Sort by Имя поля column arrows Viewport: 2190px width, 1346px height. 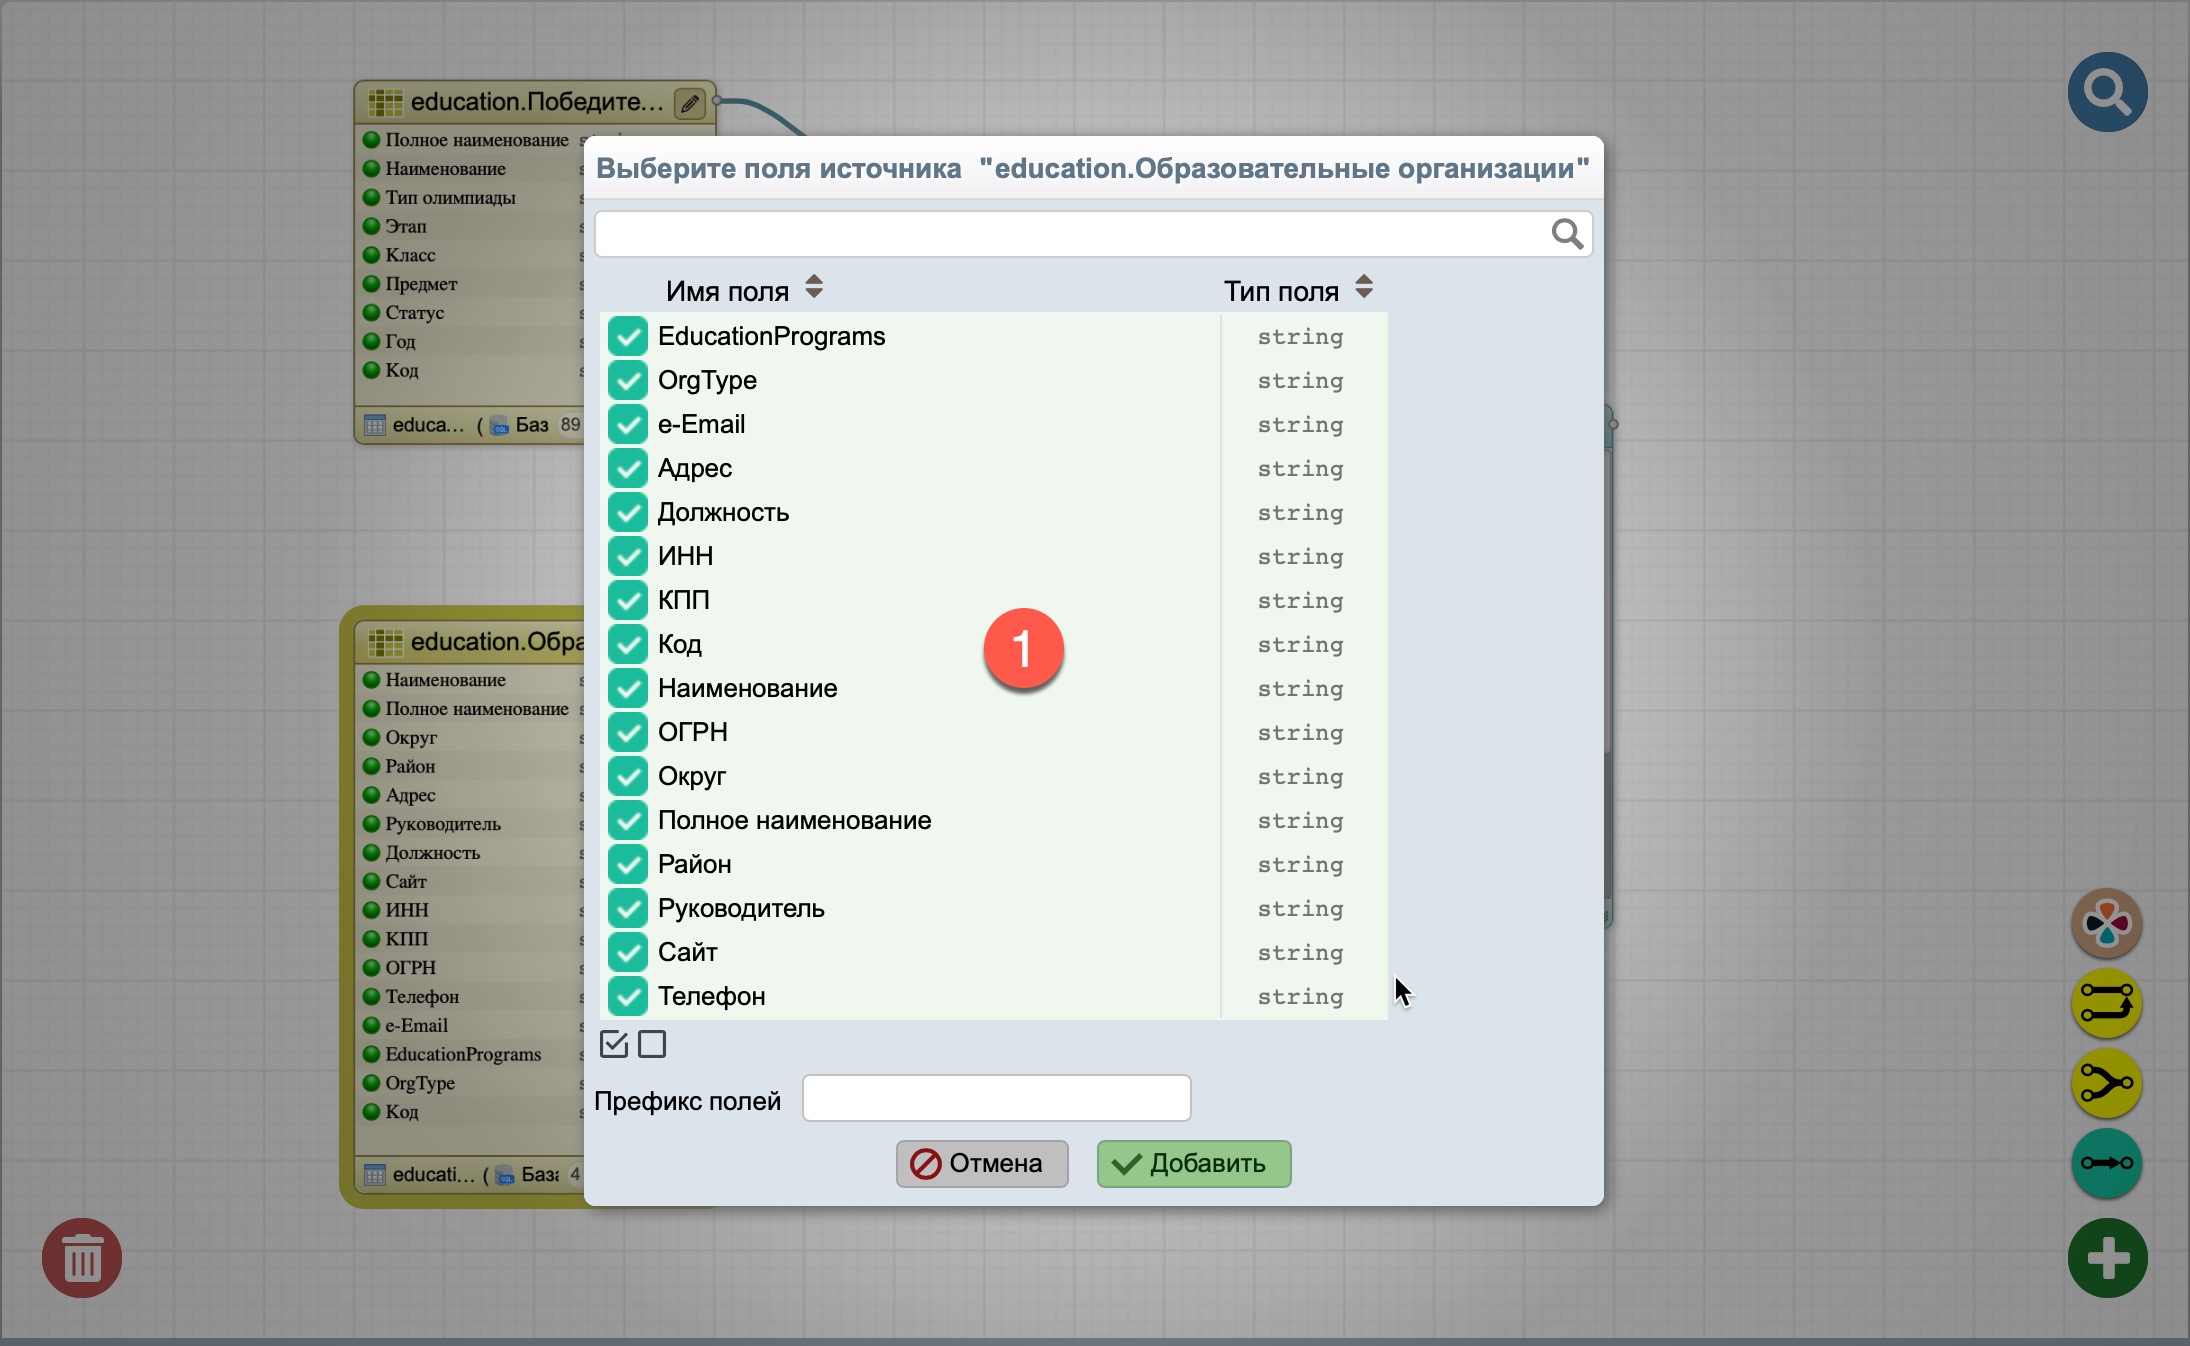pyautogui.click(x=814, y=288)
